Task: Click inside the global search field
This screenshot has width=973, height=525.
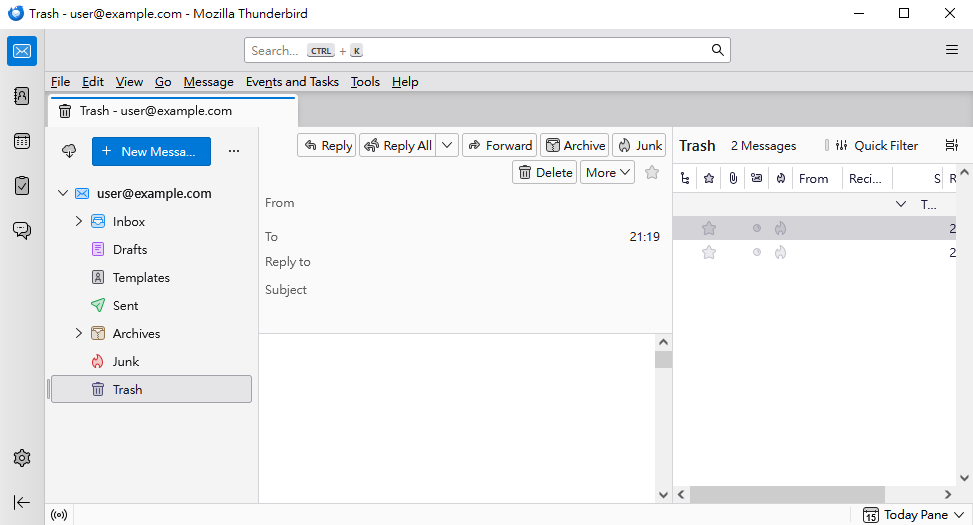Action: (487, 50)
